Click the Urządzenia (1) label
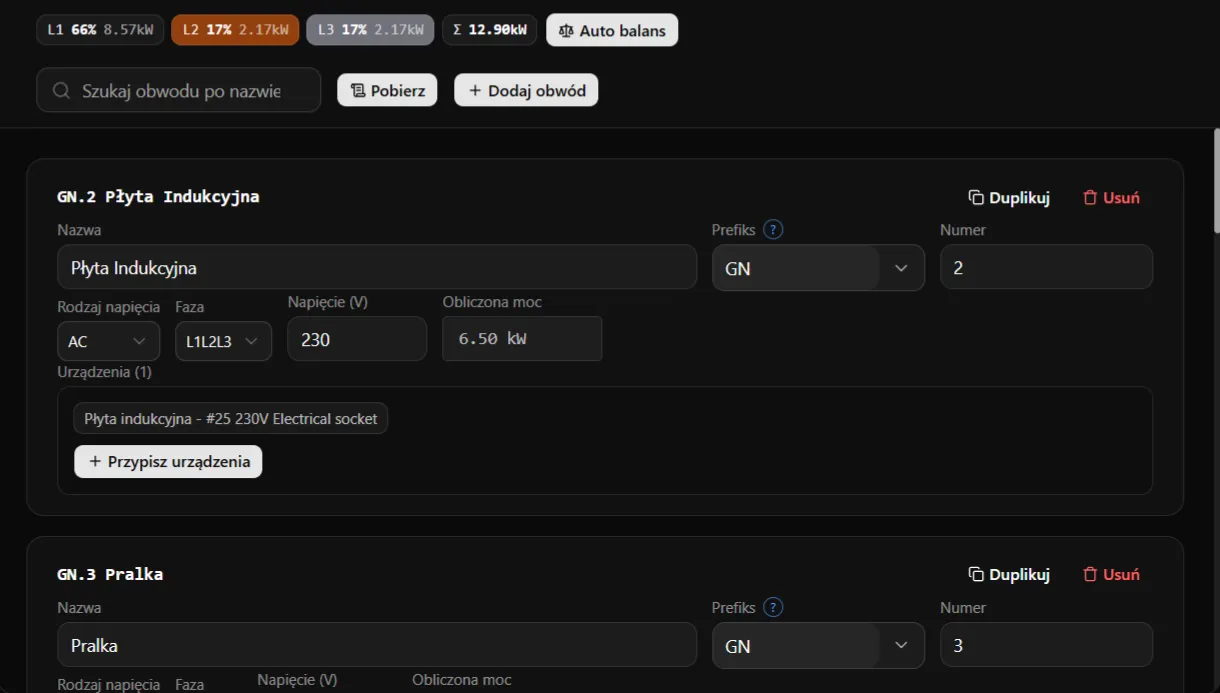This screenshot has height=693, width=1220. [x=104, y=371]
